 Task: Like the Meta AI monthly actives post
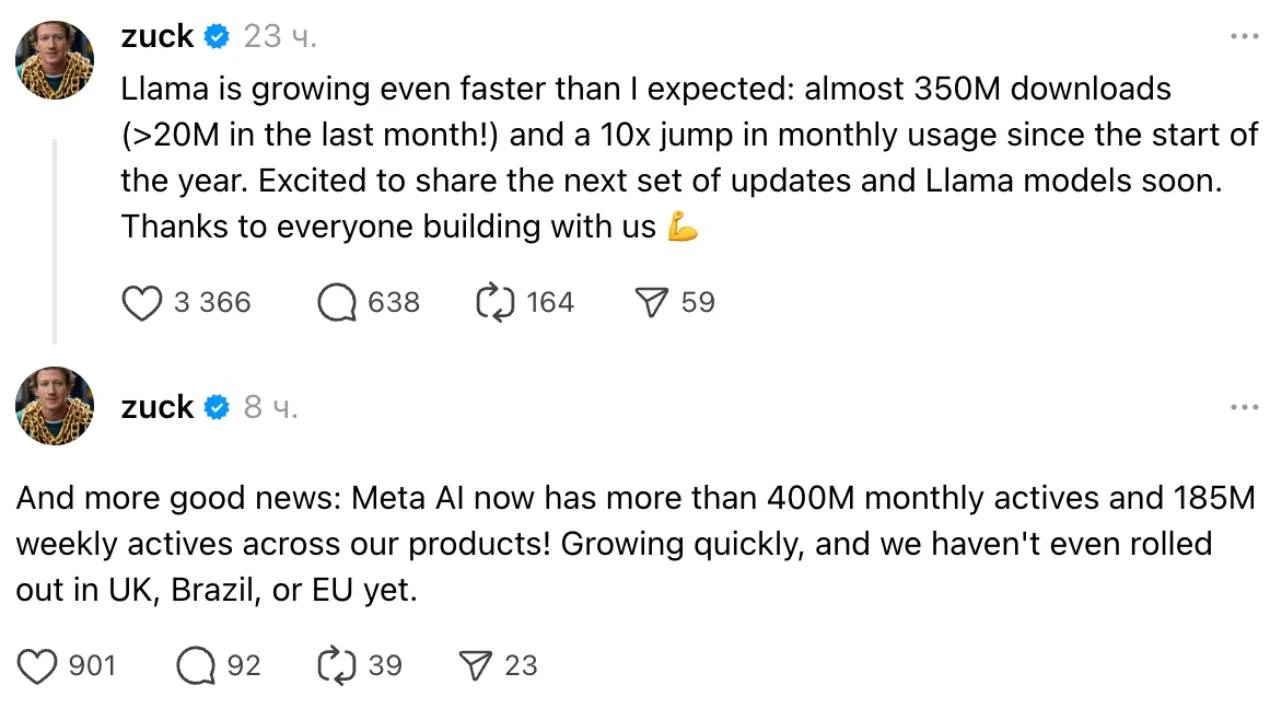click(x=38, y=666)
